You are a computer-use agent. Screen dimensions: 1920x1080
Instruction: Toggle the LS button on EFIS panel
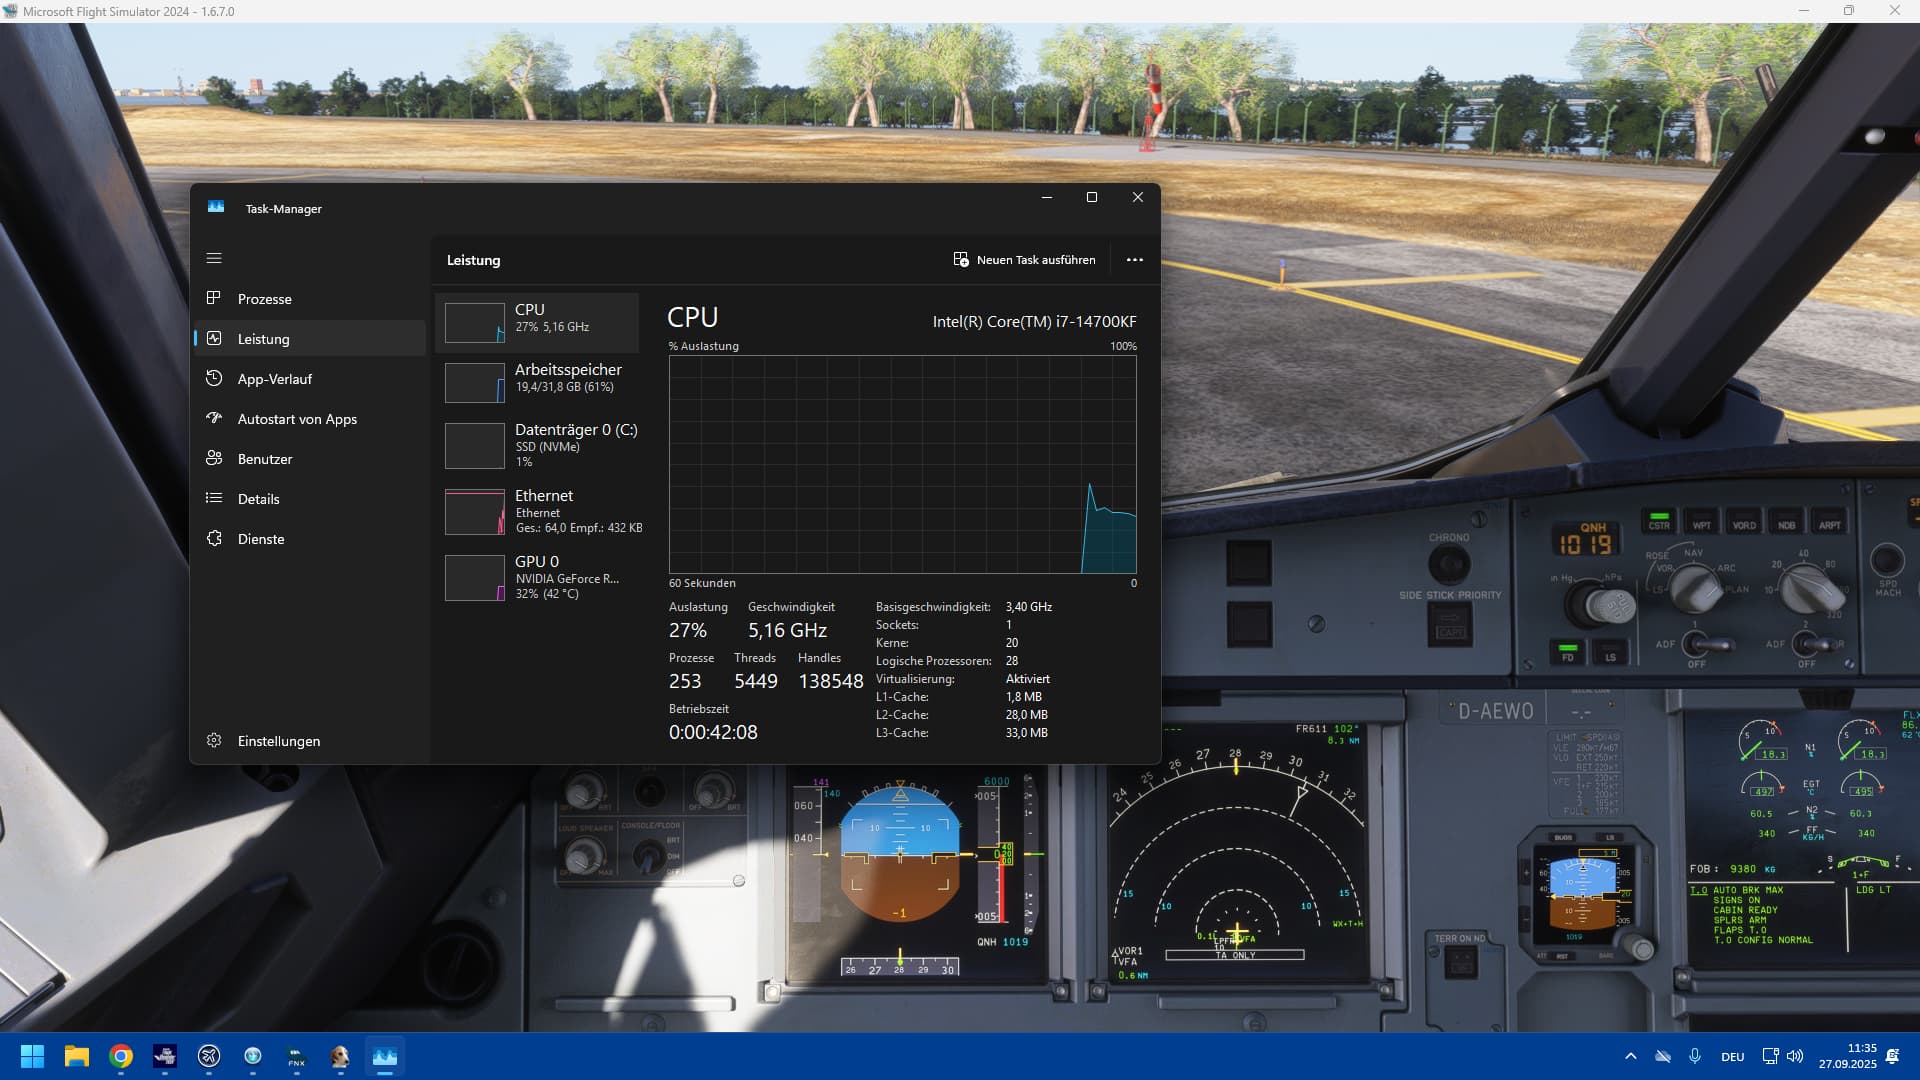[1610, 652]
